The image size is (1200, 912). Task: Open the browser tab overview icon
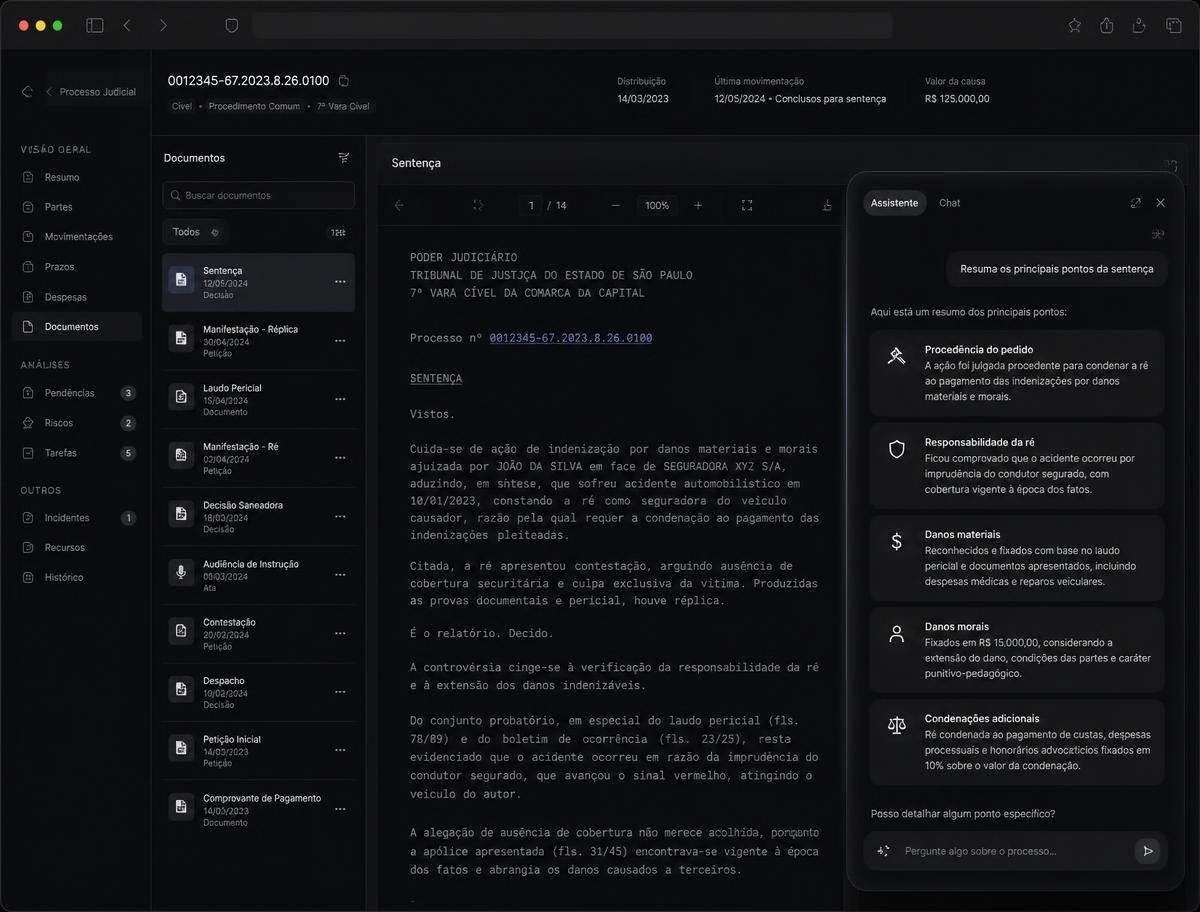[1174, 25]
